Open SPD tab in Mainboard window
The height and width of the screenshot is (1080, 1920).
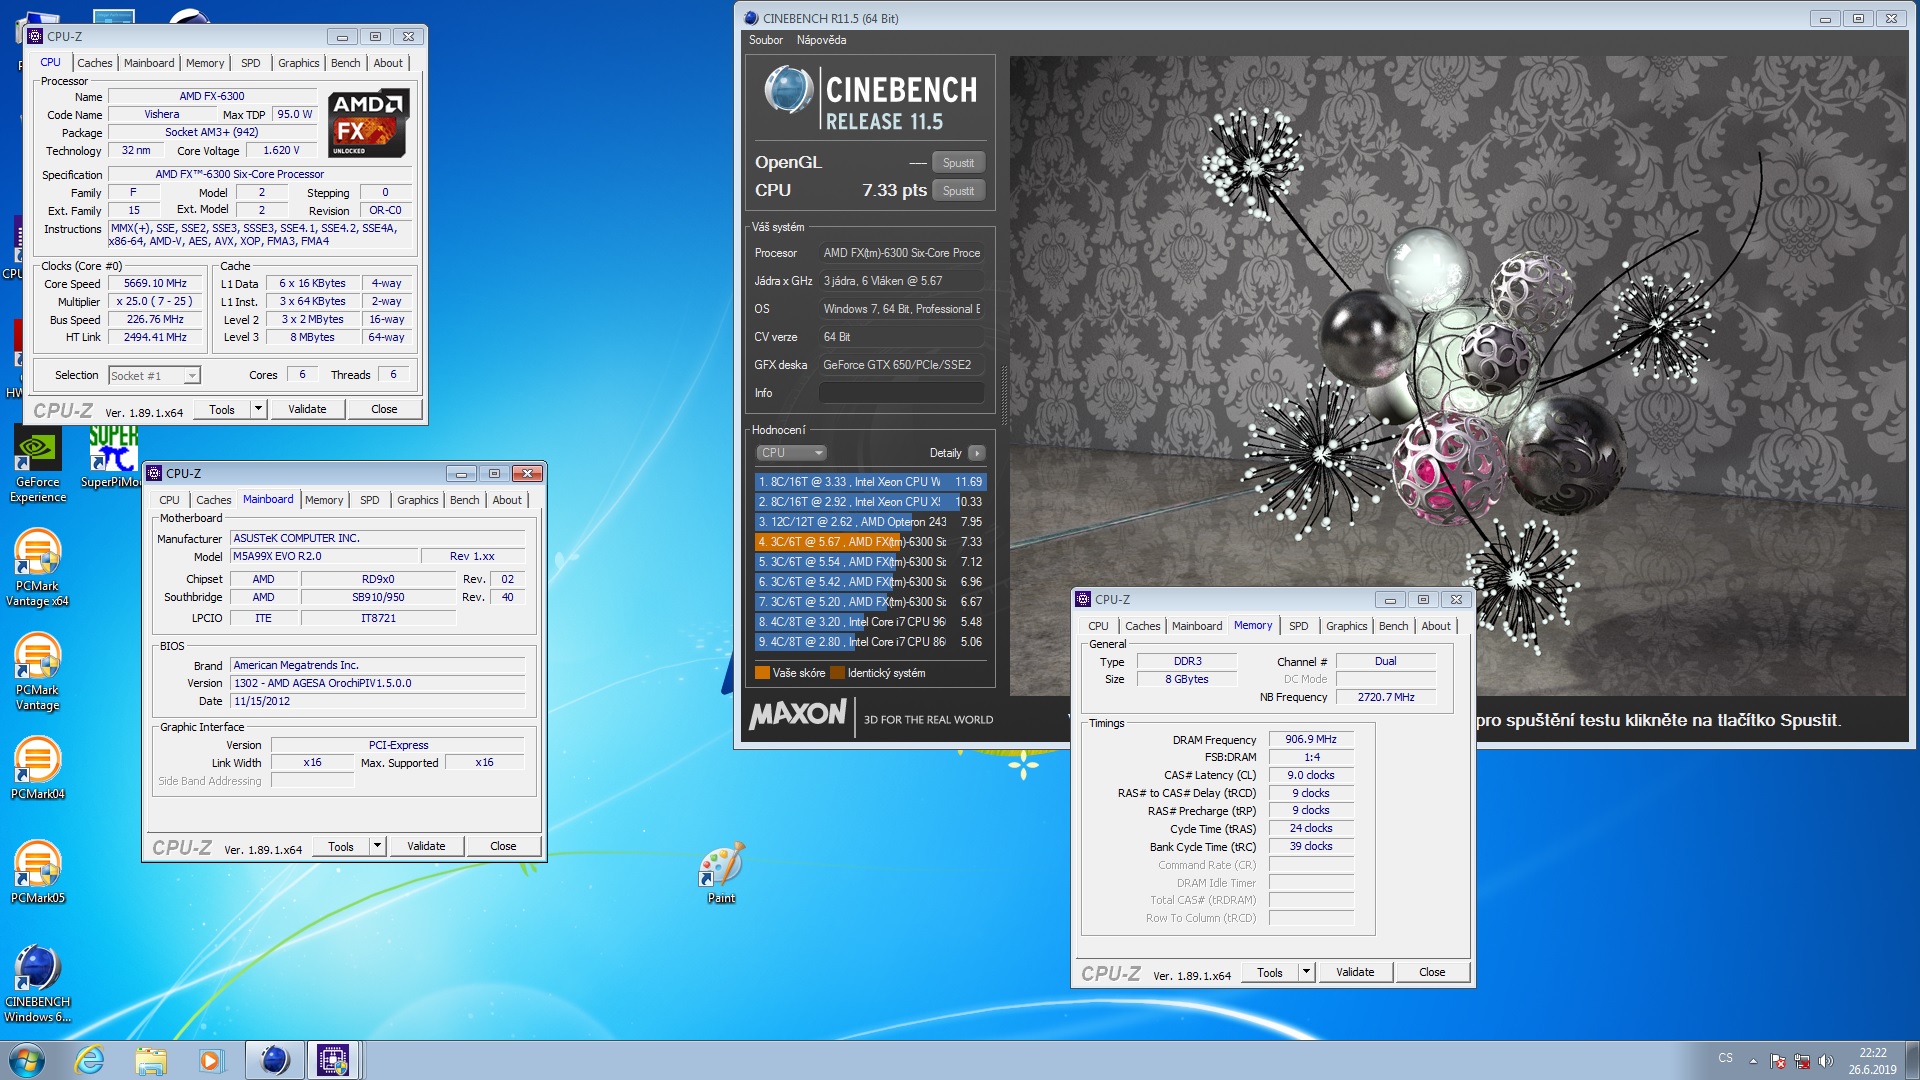click(369, 500)
